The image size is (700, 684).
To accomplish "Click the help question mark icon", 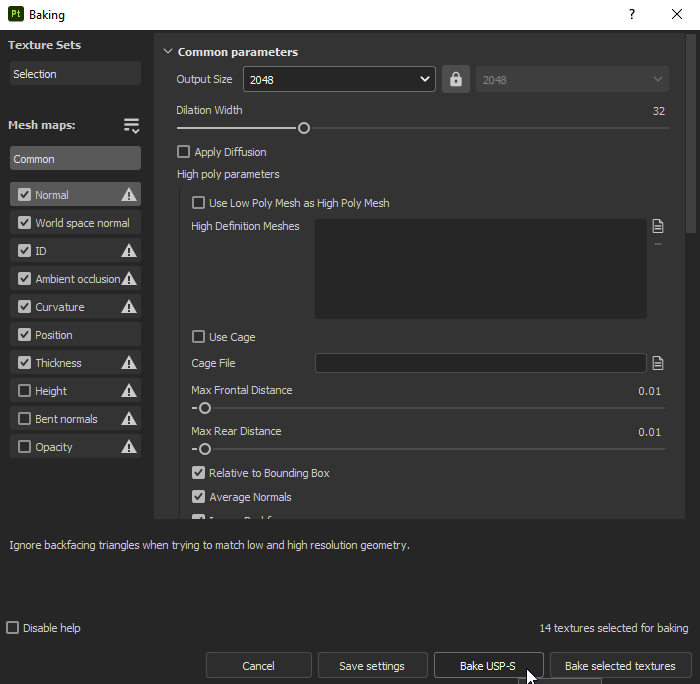I will pos(632,15).
